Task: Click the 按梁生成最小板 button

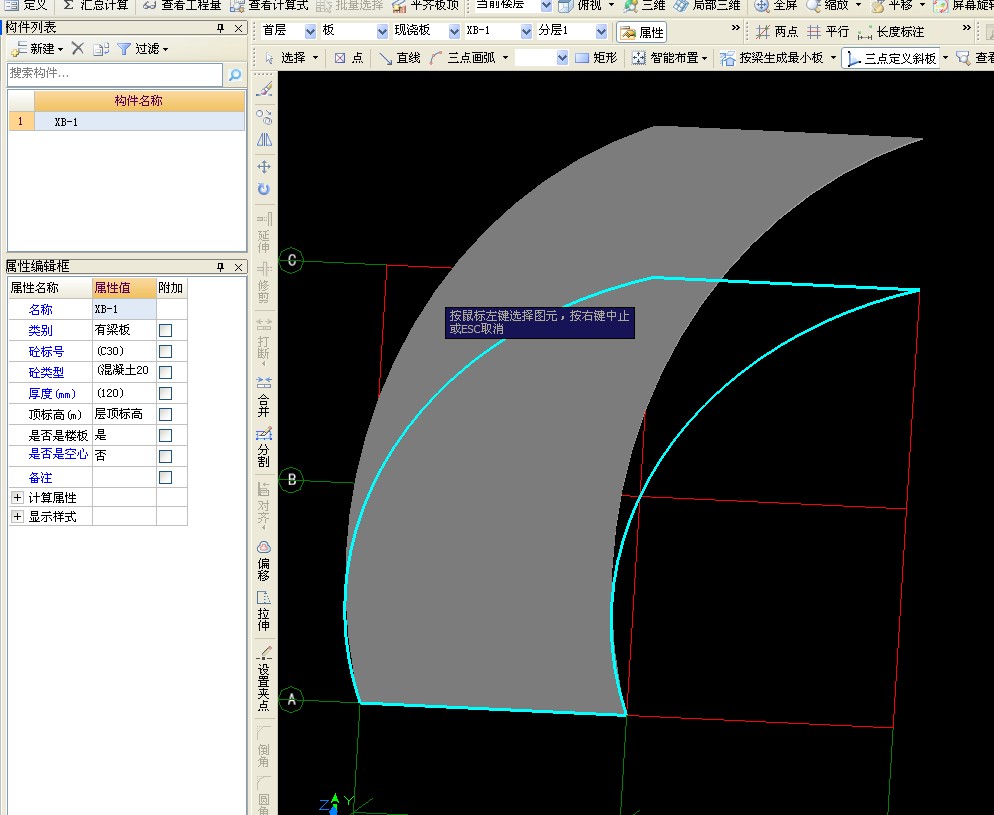Action: (773, 58)
